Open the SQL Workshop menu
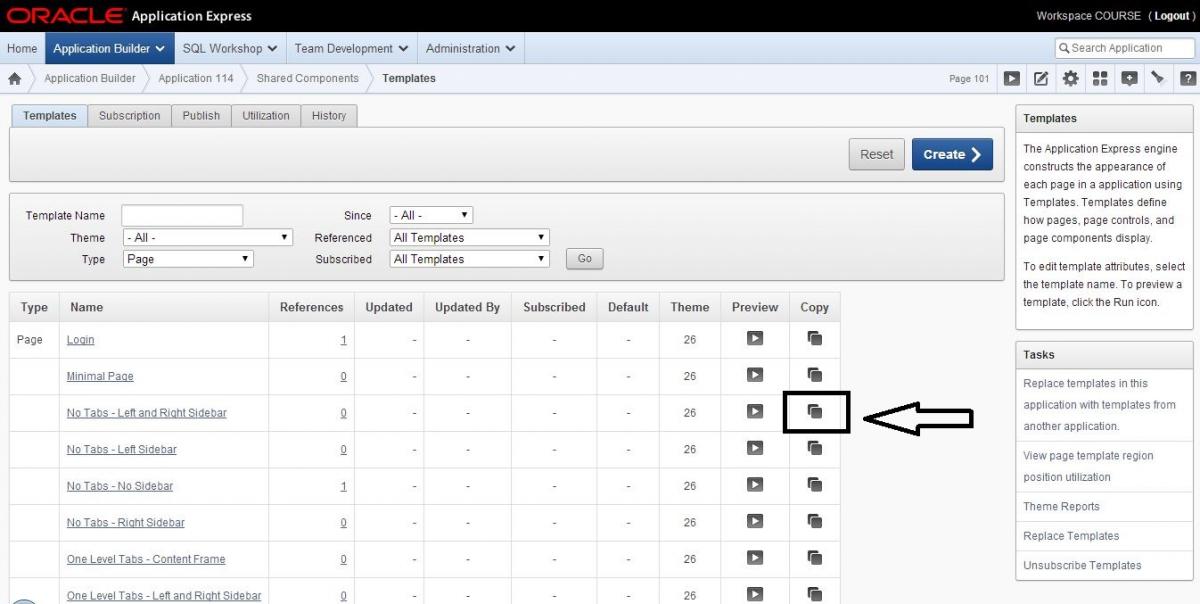The height and width of the screenshot is (604, 1200). pos(230,48)
